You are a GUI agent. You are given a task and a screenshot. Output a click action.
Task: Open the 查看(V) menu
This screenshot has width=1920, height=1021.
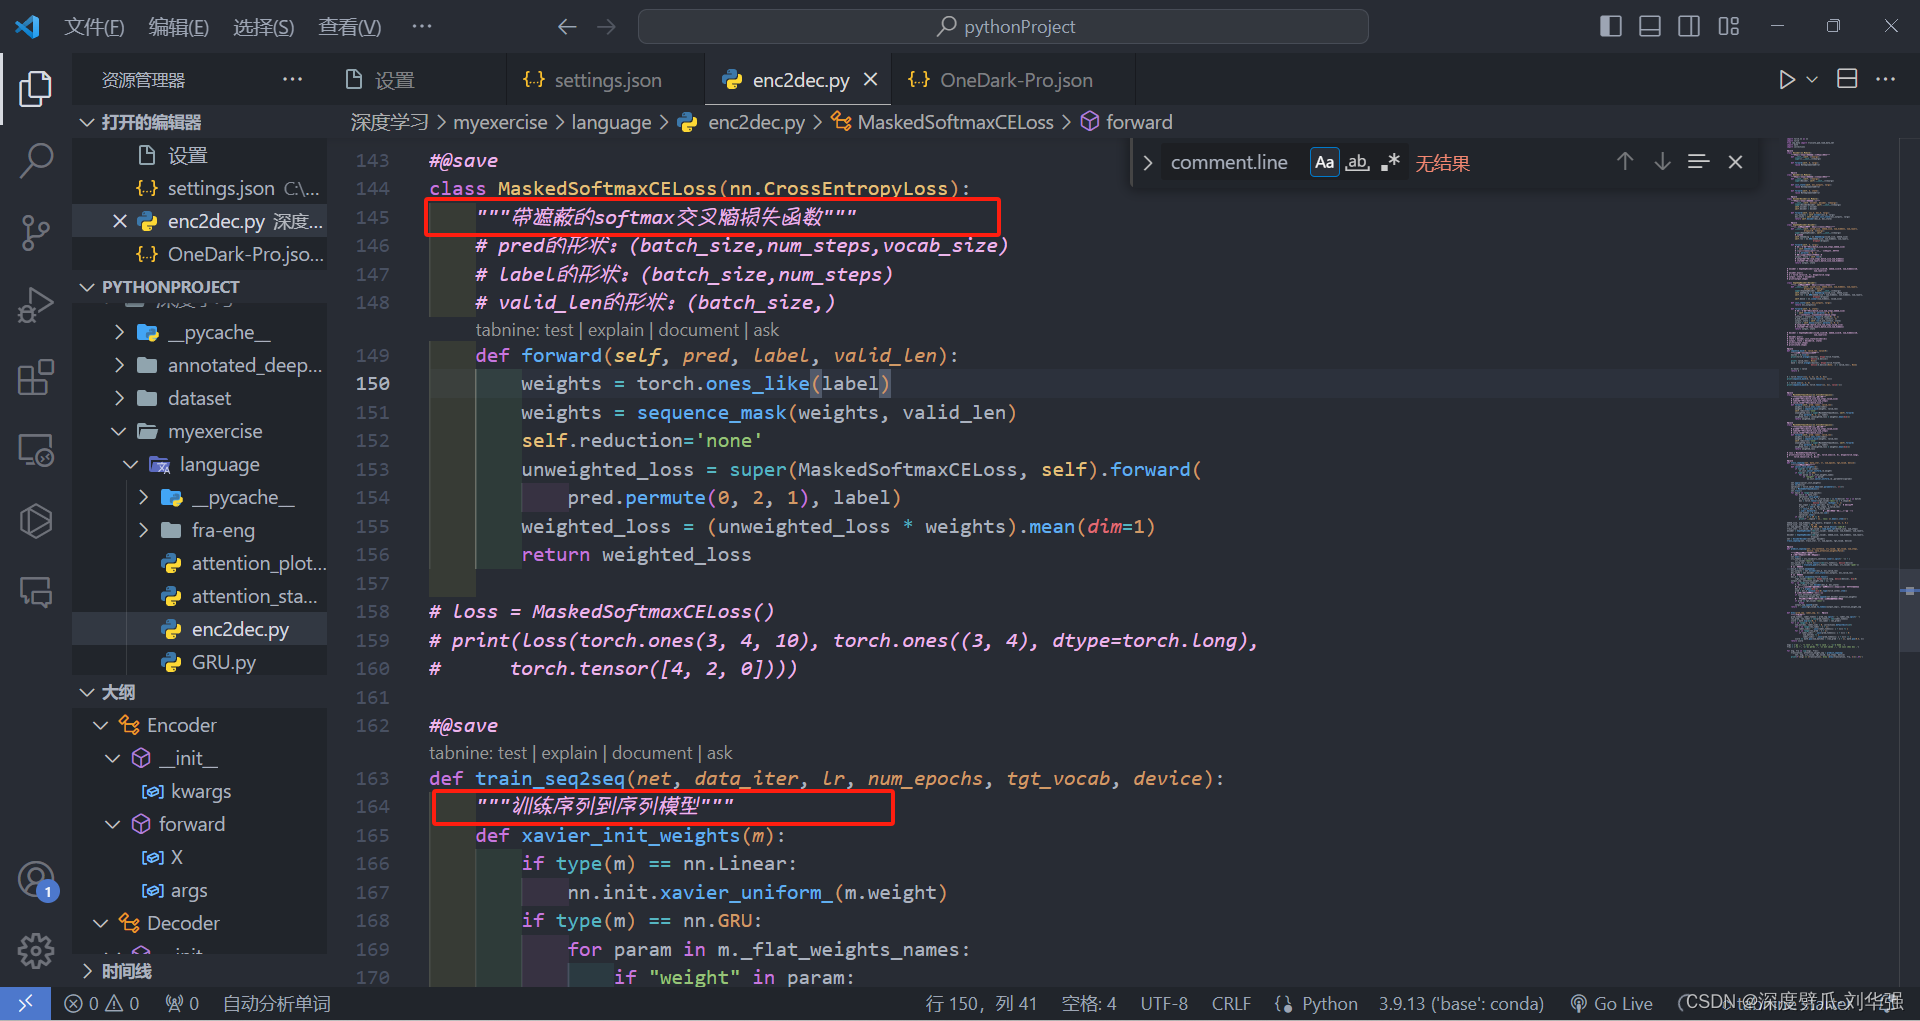click(348, 27)
